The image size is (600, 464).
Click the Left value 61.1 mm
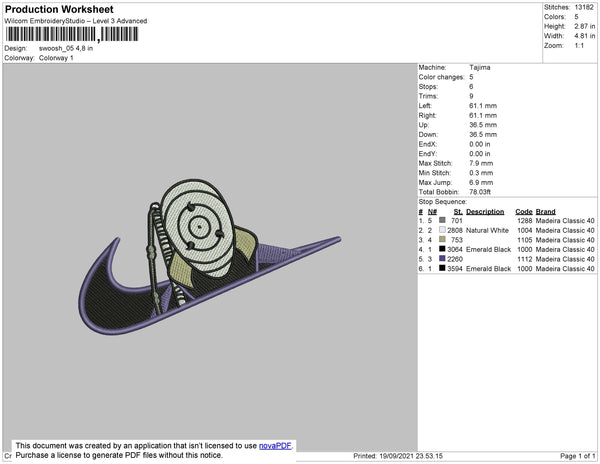[x=483, y=106]
